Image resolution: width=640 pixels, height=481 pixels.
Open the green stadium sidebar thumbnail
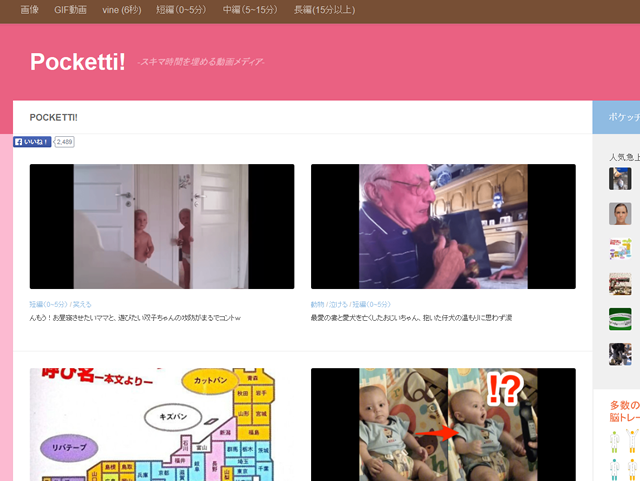tap(620, 319)
